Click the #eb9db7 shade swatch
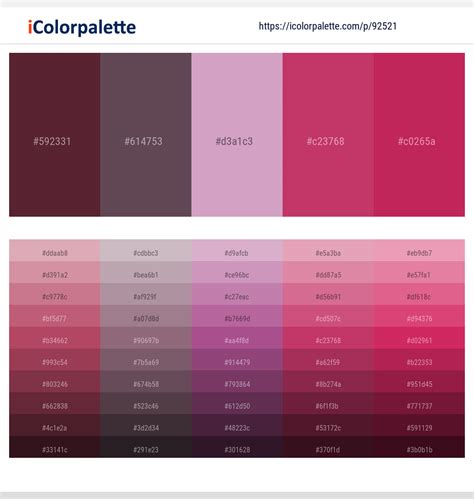Image resolution: width=474 pixels, height=499 pixels. coord(419,250)
